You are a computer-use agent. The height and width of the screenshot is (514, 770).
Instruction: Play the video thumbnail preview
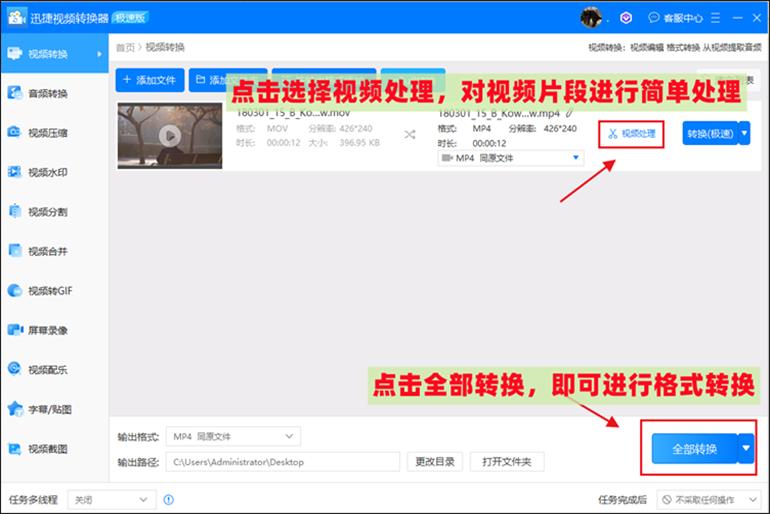pos(170,136)
